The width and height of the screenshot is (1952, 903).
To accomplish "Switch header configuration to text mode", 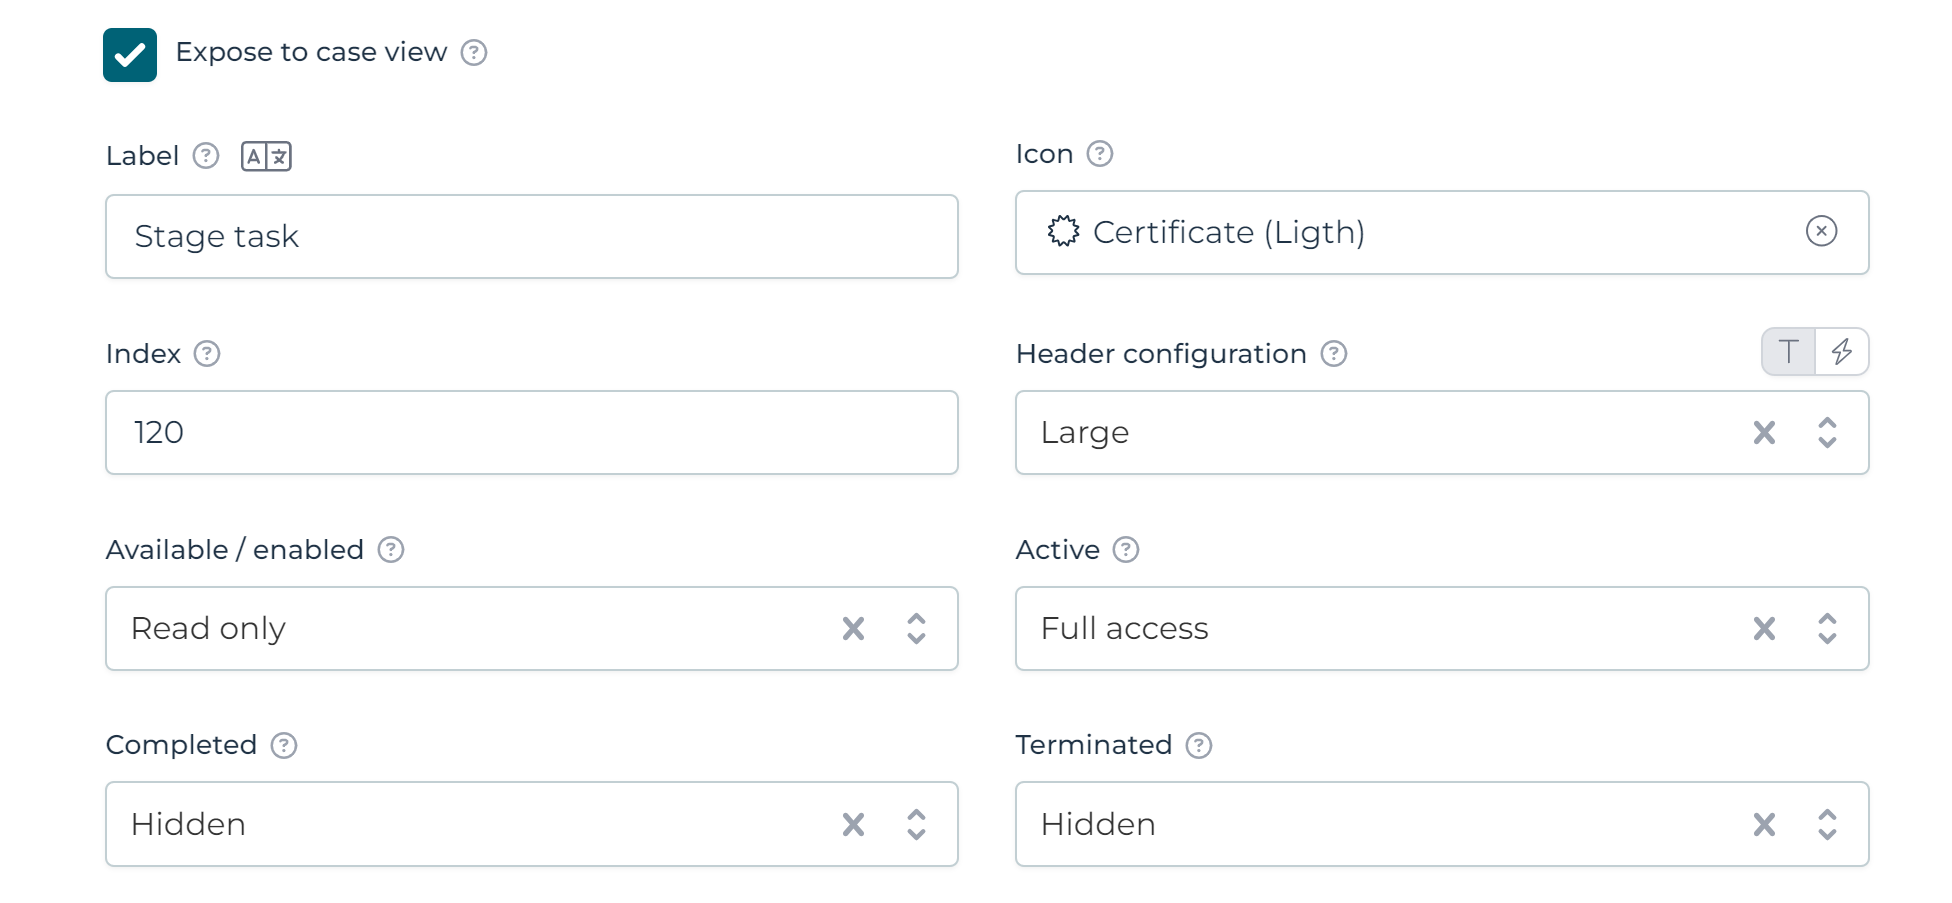I will tap(1789, 352).
